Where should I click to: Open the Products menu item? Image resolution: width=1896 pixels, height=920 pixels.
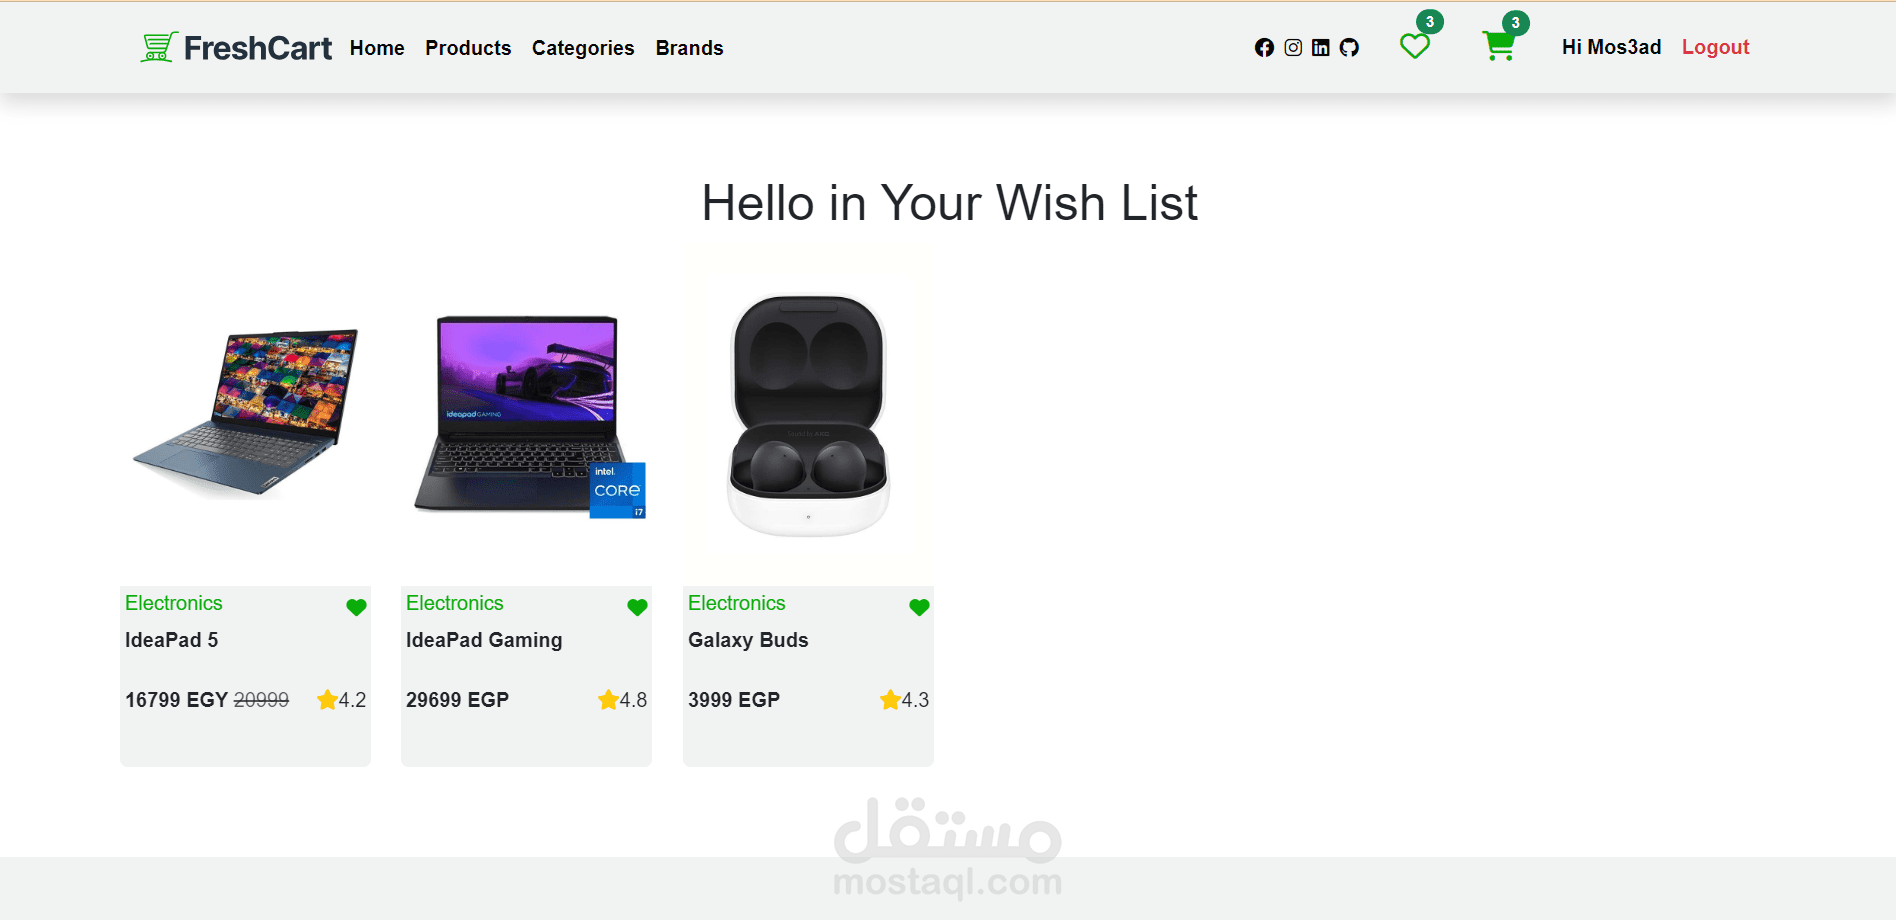click(x=468, y=48)
